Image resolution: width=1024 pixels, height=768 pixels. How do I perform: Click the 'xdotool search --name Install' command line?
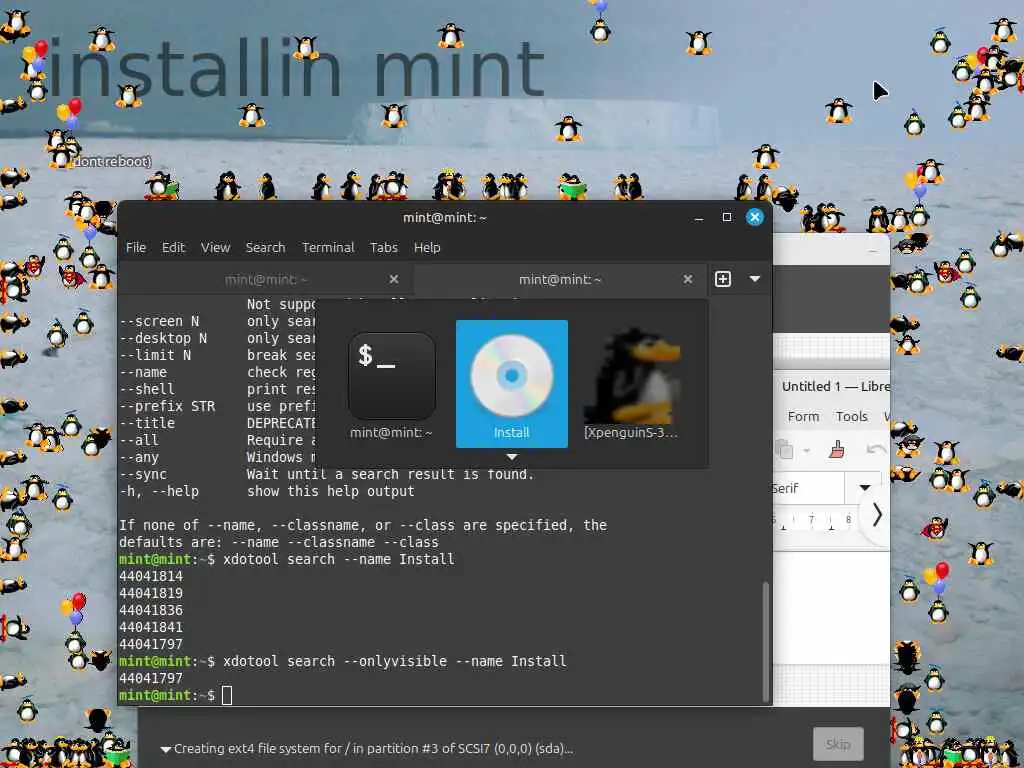point(338,559)
